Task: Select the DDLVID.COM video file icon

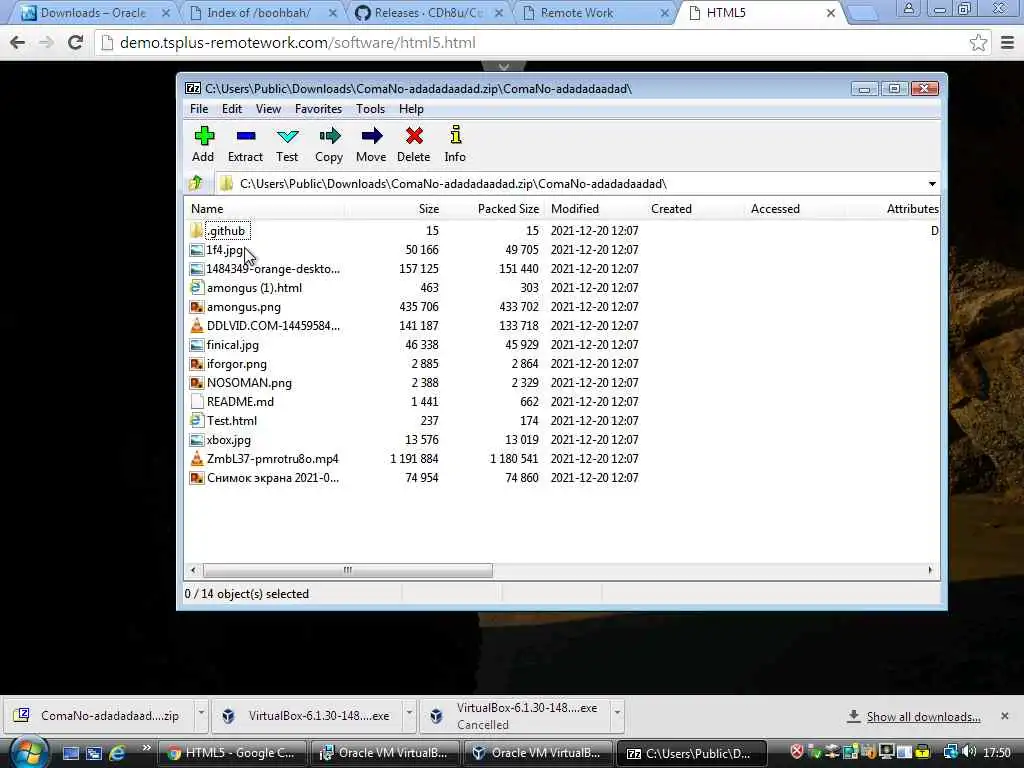Action: point(197,325)
